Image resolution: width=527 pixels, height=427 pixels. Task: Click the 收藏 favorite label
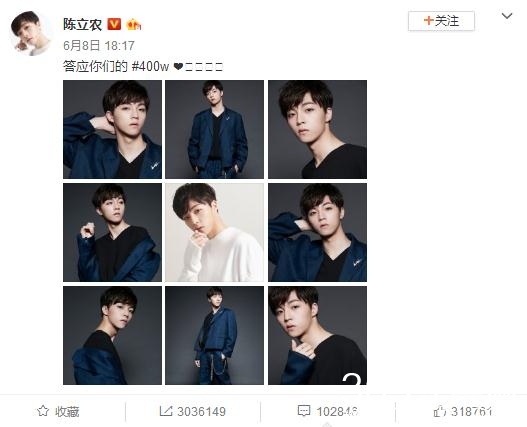point(68,411)
